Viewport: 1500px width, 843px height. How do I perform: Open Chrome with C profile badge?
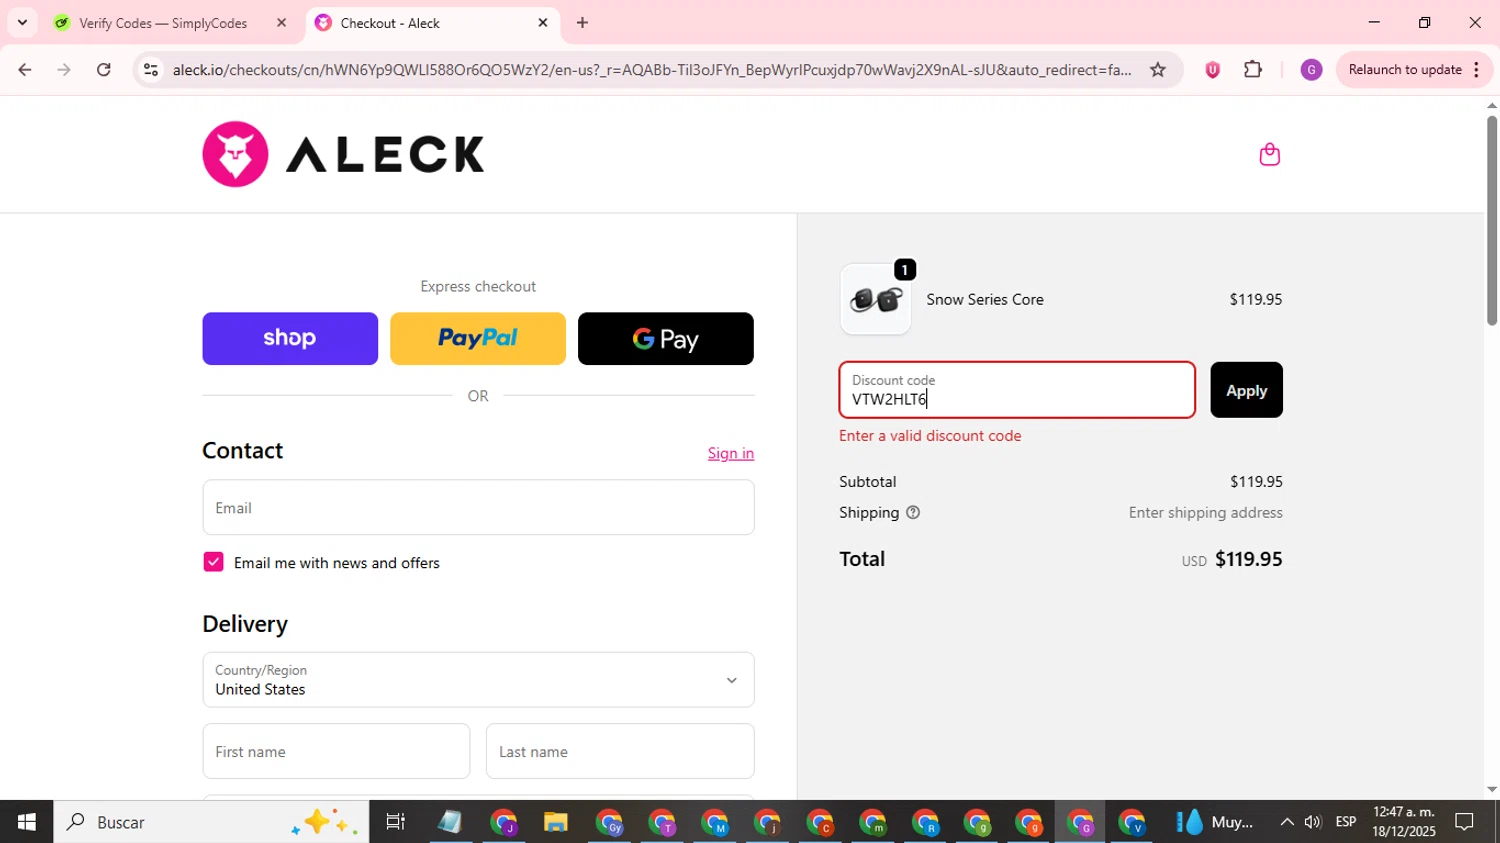pos(819,822)
